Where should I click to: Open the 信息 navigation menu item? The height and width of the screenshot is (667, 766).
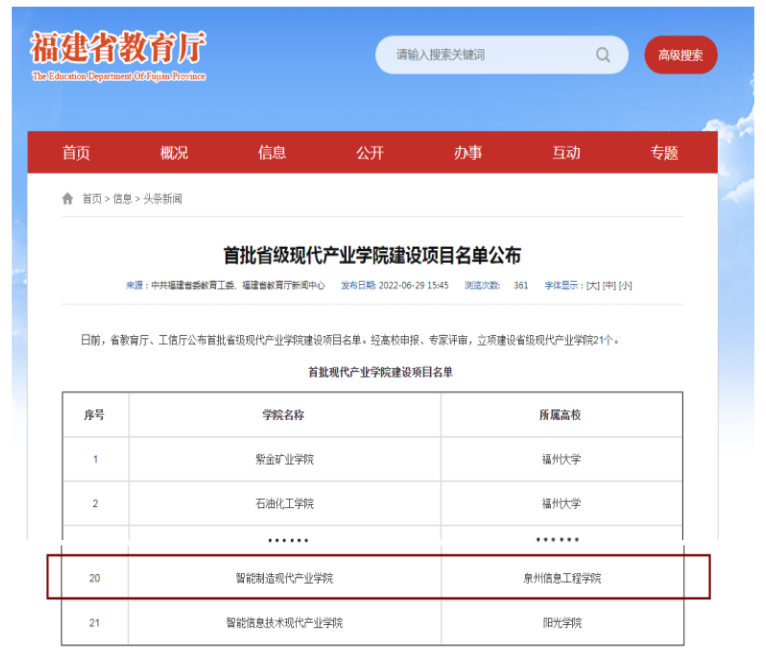tap(272, 152)
